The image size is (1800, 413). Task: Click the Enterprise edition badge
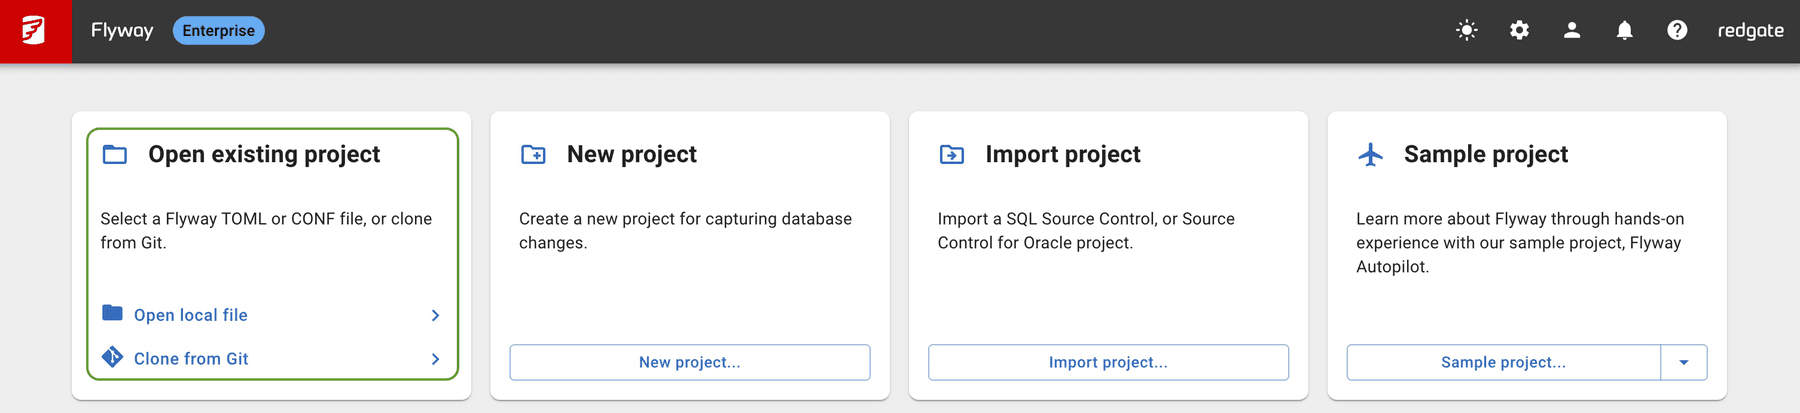click(x=218, y=31)
